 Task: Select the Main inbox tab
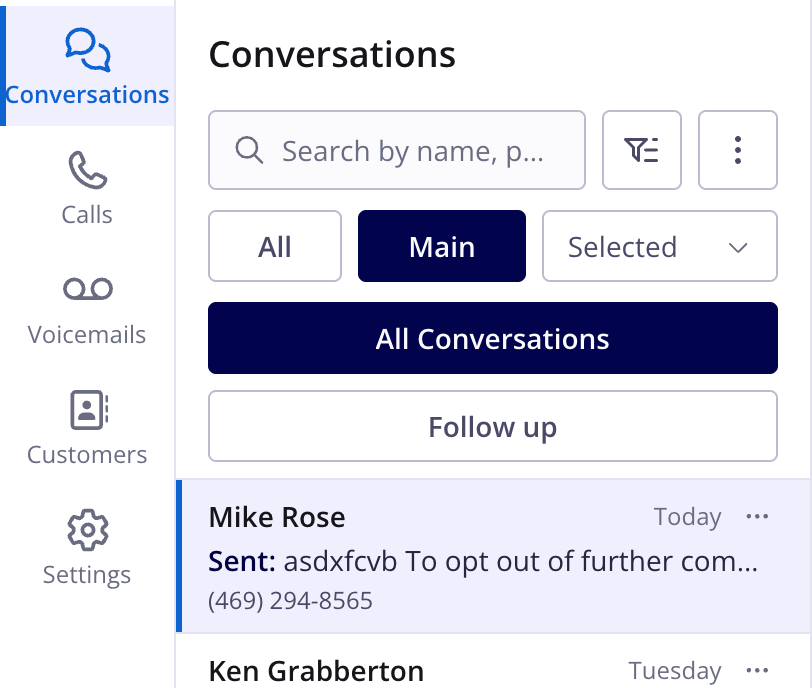pyautogui.click(x=442, y=246)
